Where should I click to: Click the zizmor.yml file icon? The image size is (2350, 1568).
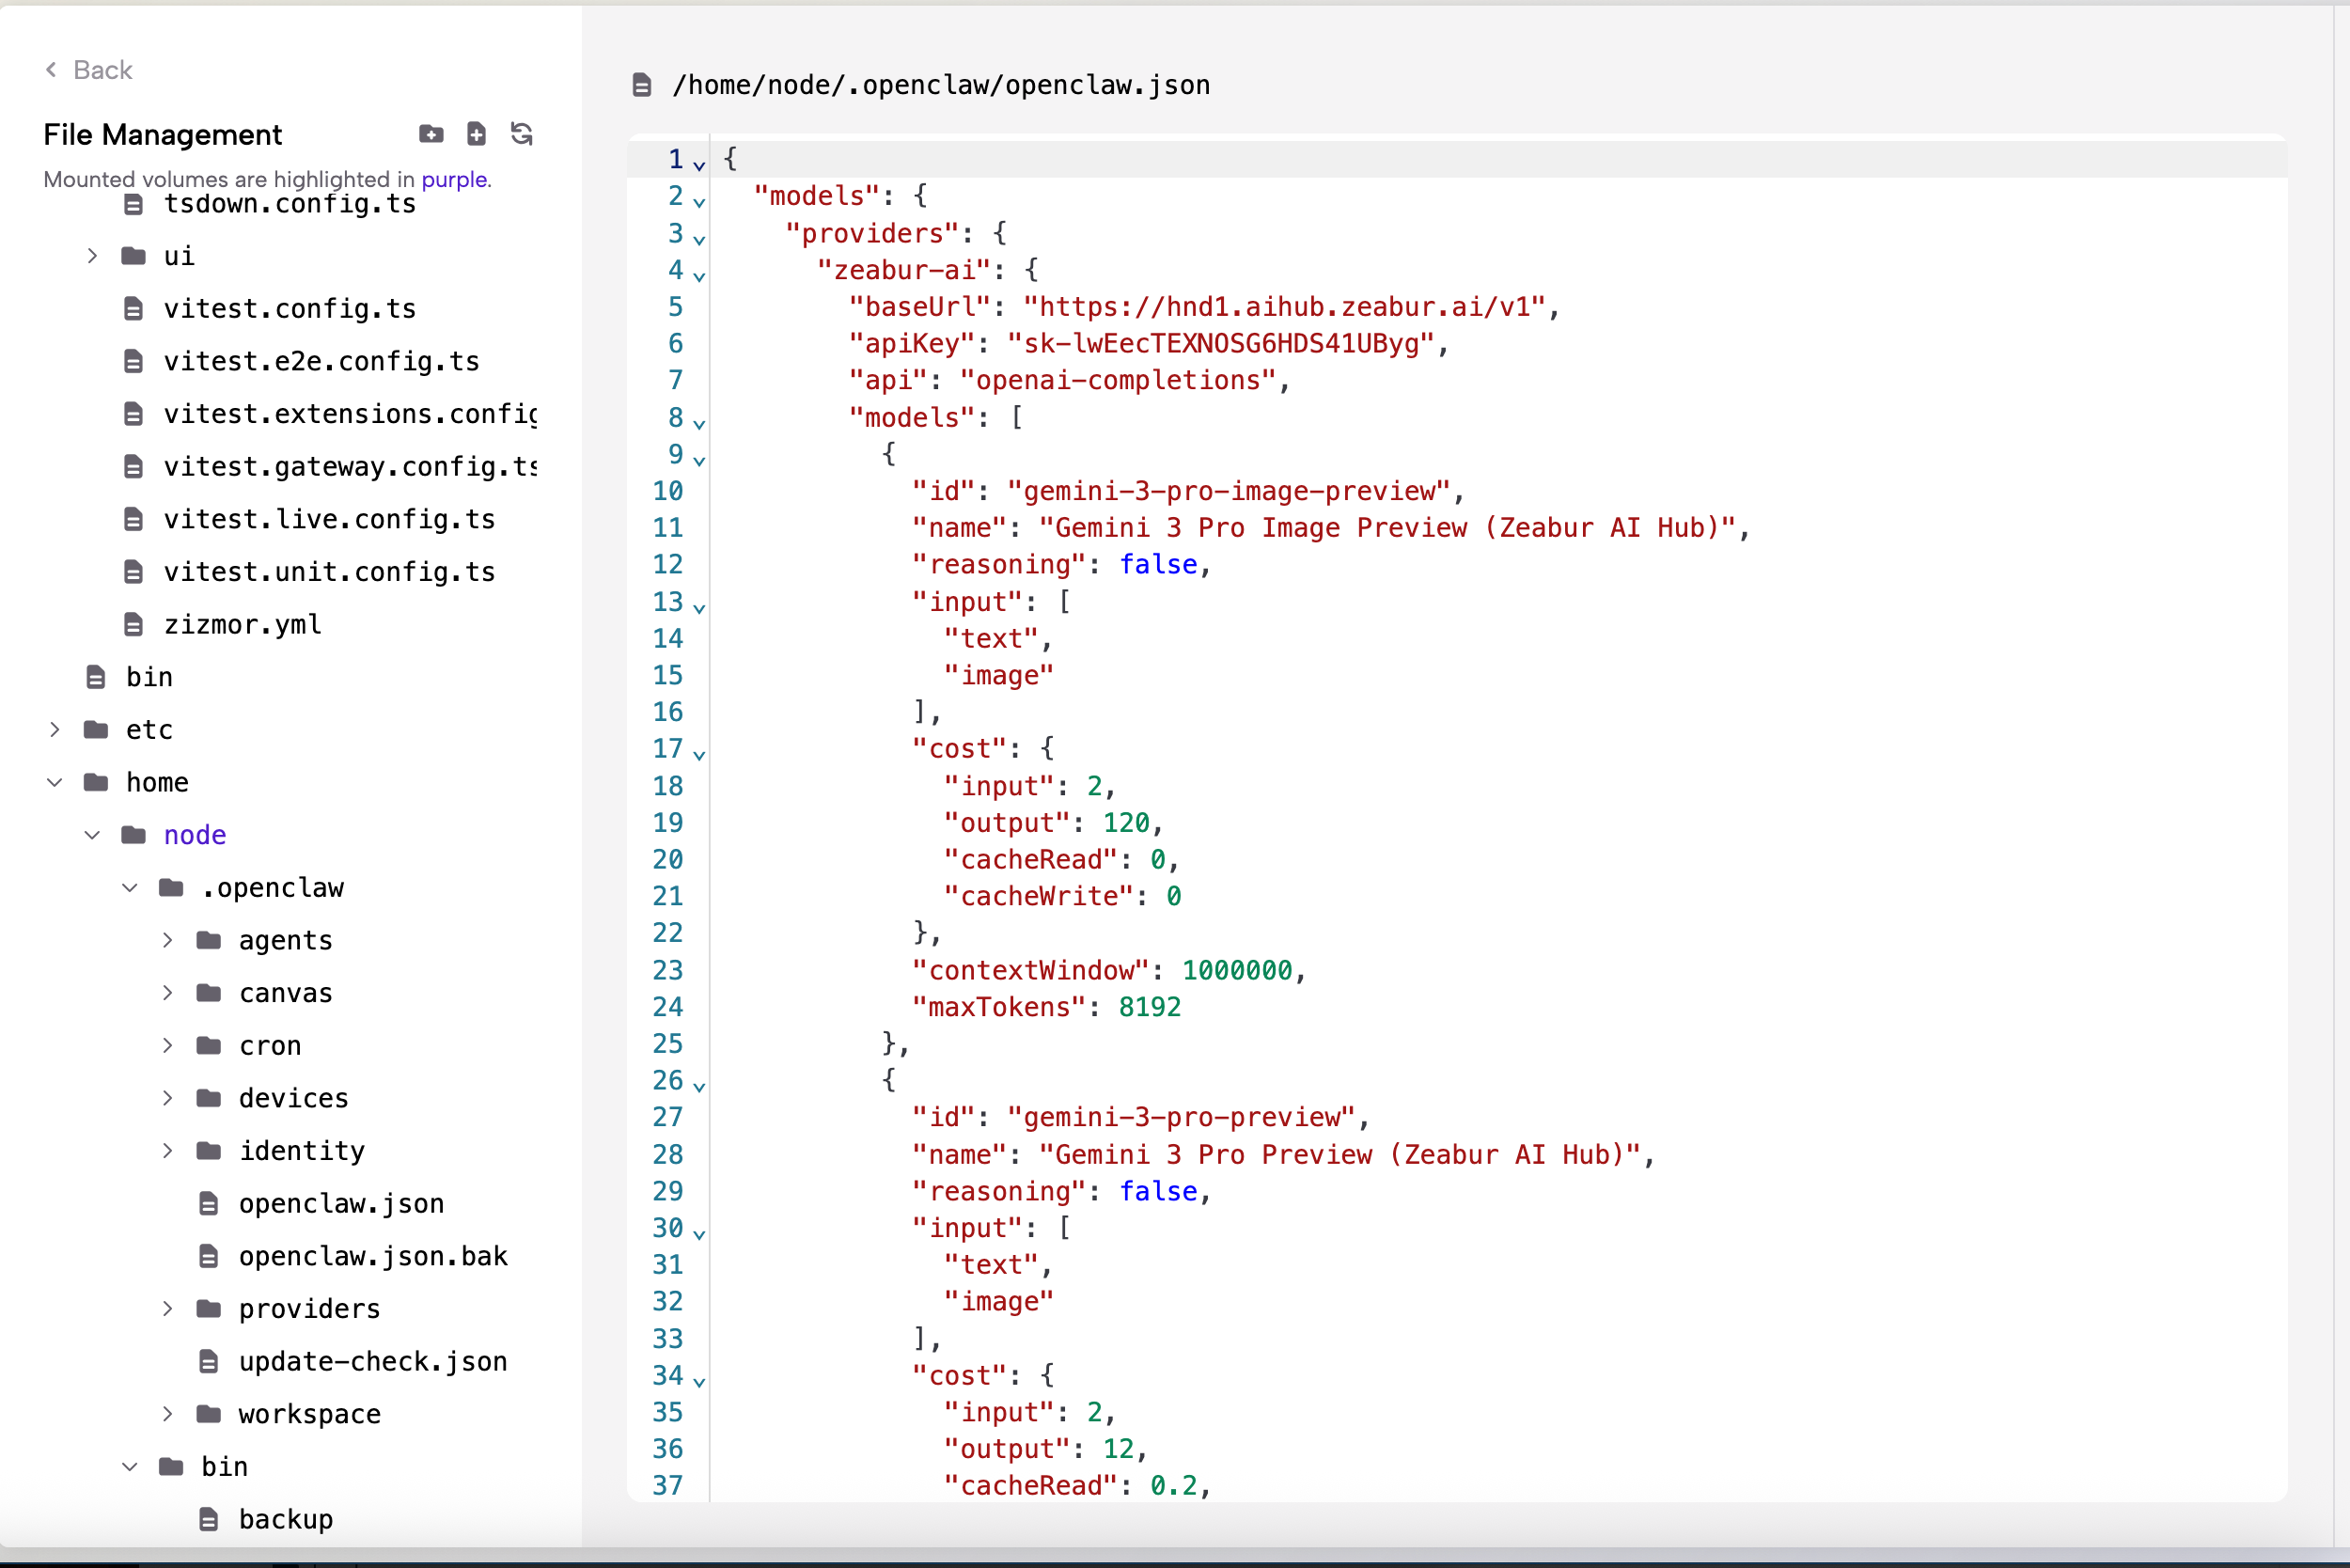click(x=133, y=625)
